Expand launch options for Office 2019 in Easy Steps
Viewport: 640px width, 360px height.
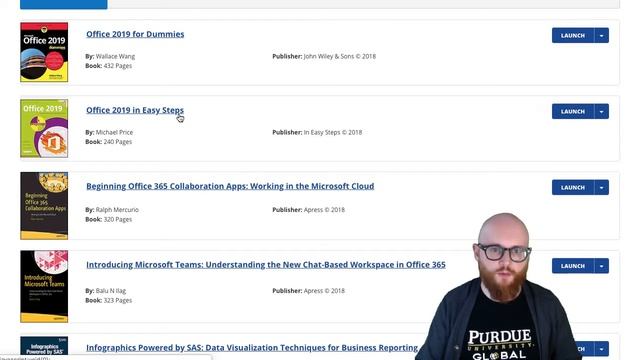tap(602, 111)
